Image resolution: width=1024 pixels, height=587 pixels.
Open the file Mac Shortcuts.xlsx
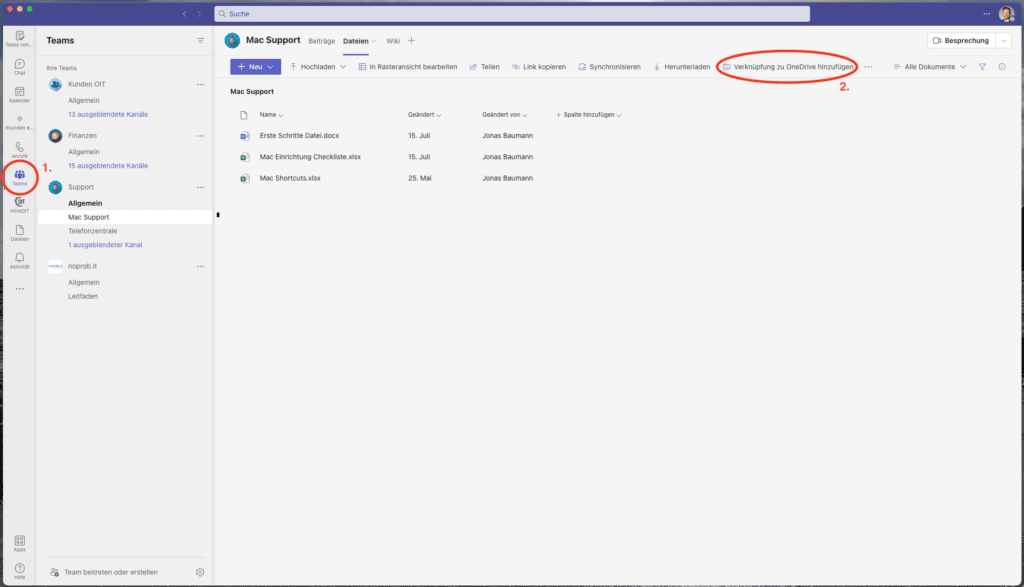[x=290, y=178]
